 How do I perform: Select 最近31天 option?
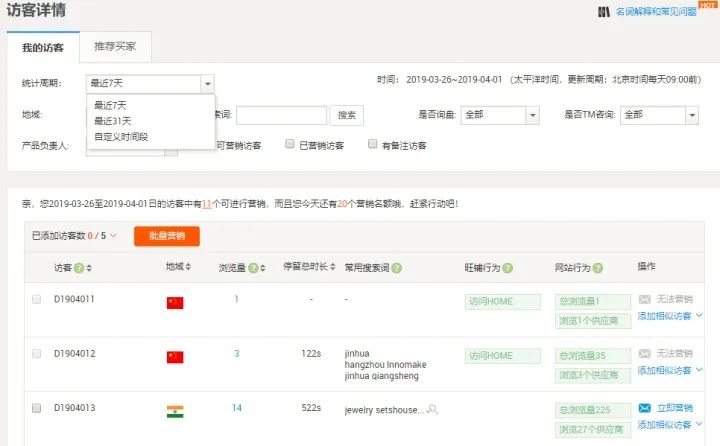coord(113,121)
